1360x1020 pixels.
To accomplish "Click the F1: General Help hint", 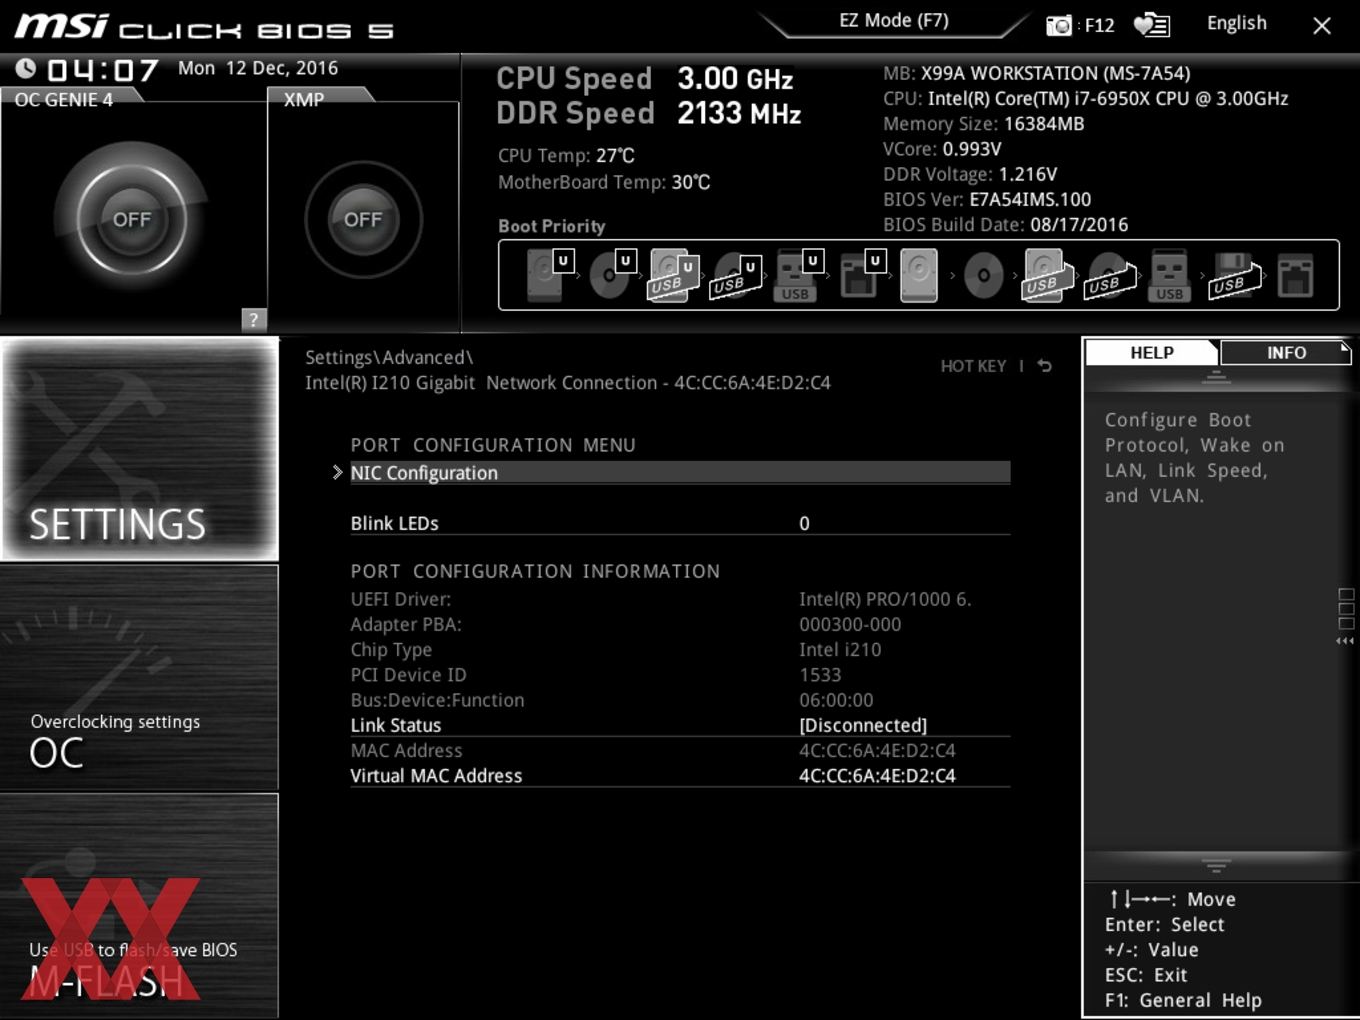I will tap(1183, 1000).
